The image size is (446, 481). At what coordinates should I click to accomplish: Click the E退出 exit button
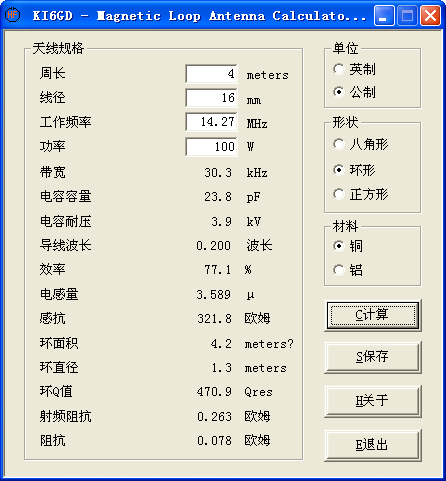click(x=373, y=445)
